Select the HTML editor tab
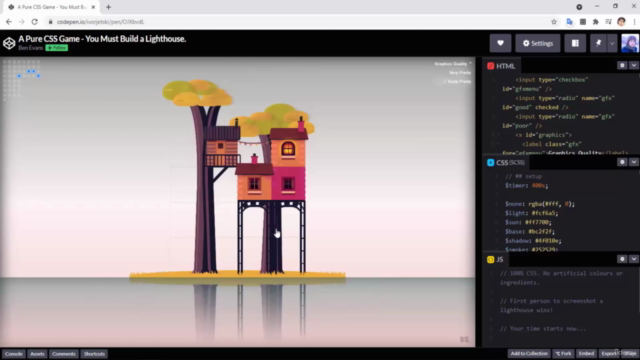This screenshot has width=640, height=360. (x=501, y=66)
